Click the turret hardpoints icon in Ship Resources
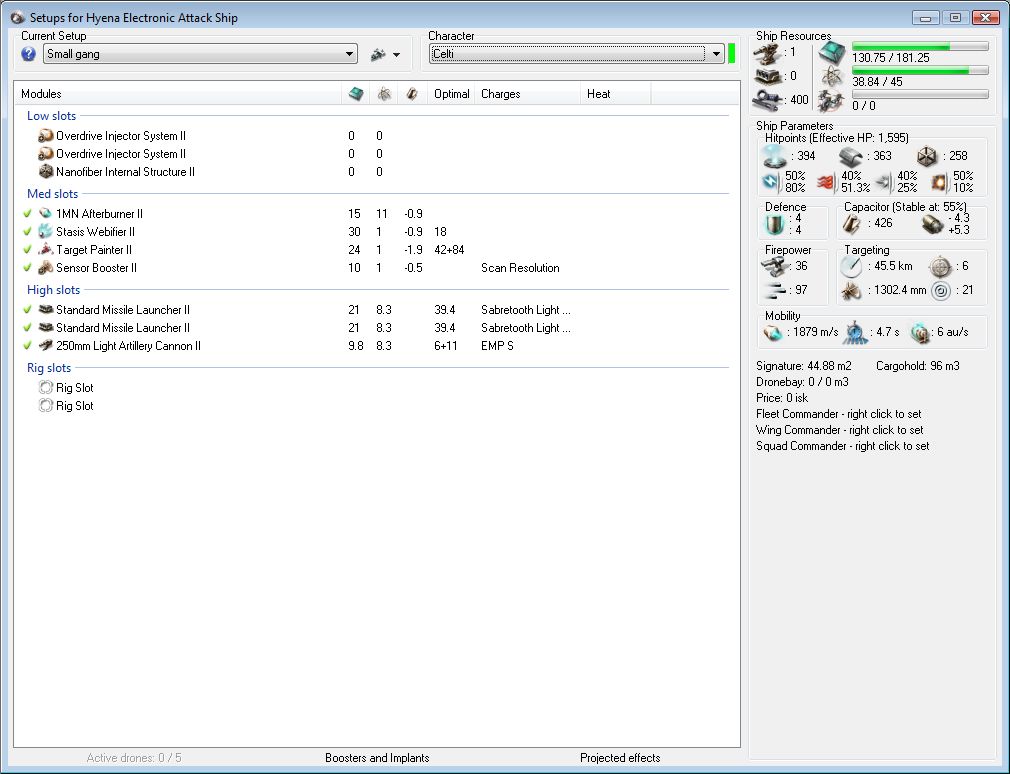 (768, 54)
